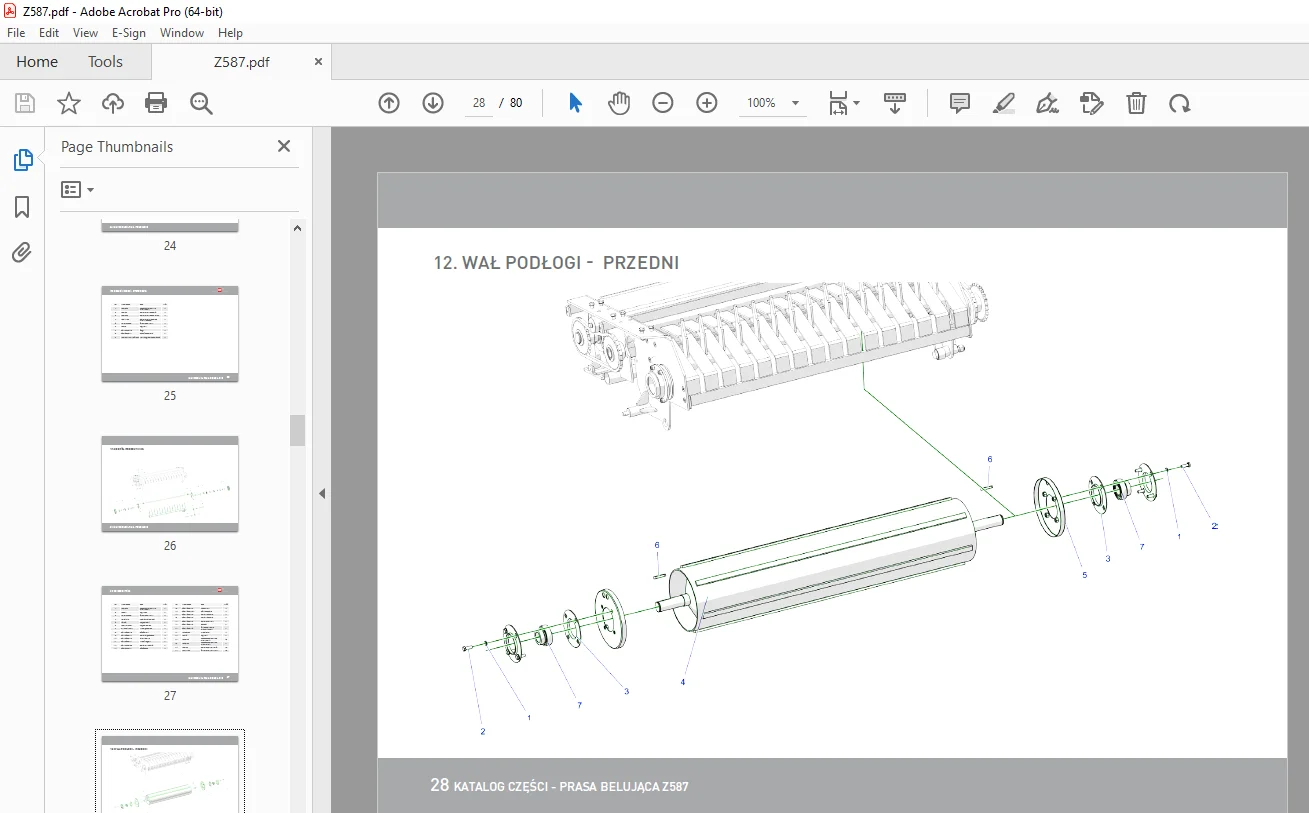This screenshot has height=813, width=1309.
Task: Click the part label "4" under the roller
Action: click(x=683, y=682)
